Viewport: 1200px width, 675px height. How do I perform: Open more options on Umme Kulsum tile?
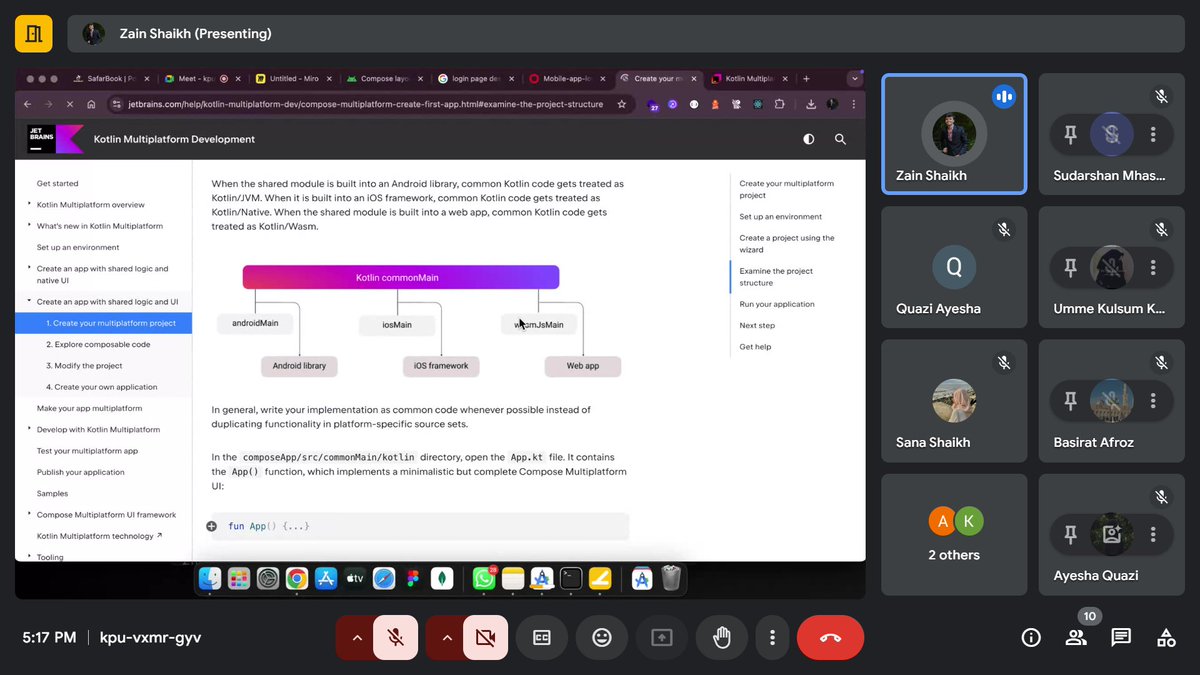click(1153, 268)
